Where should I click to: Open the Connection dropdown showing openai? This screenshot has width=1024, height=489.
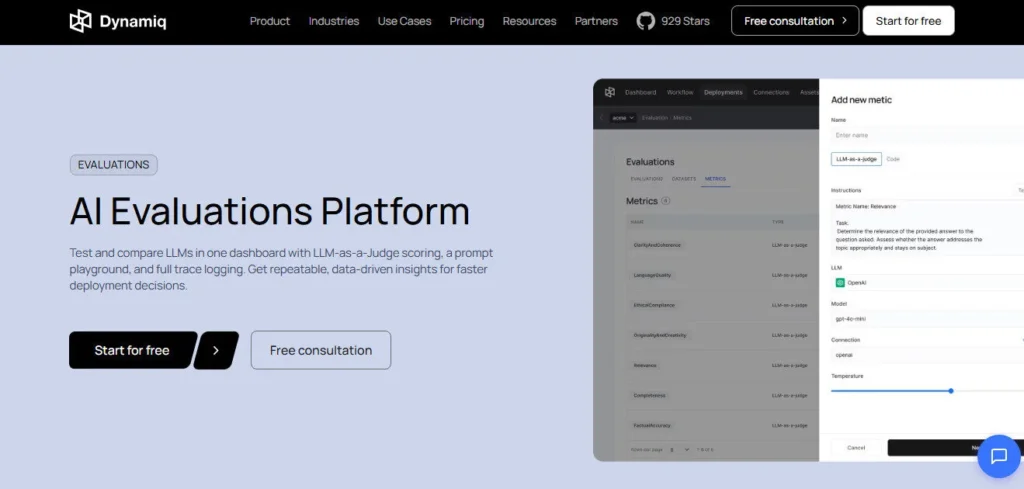927,355
